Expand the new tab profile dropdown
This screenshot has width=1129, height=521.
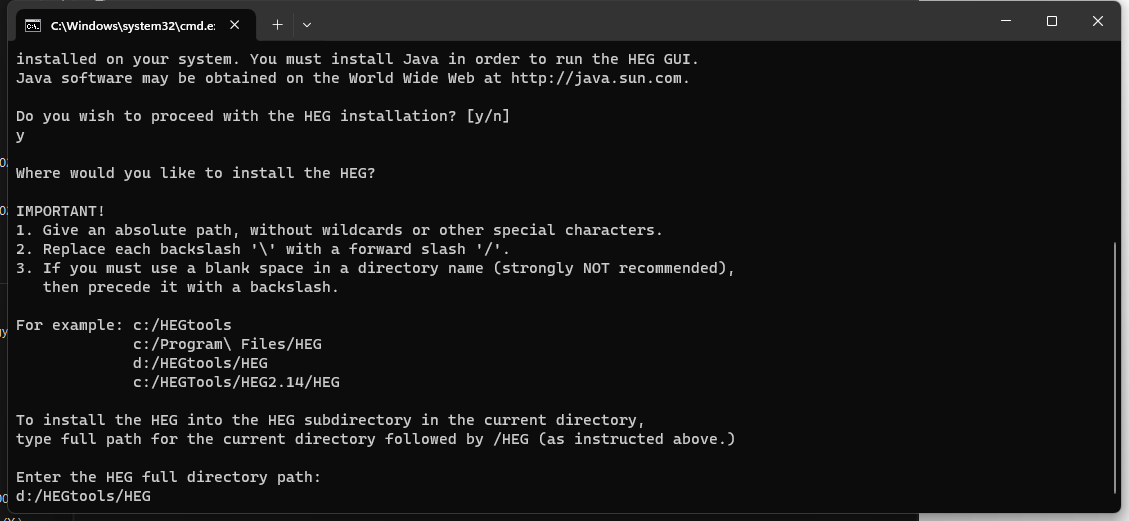click(x=307, y=24)
